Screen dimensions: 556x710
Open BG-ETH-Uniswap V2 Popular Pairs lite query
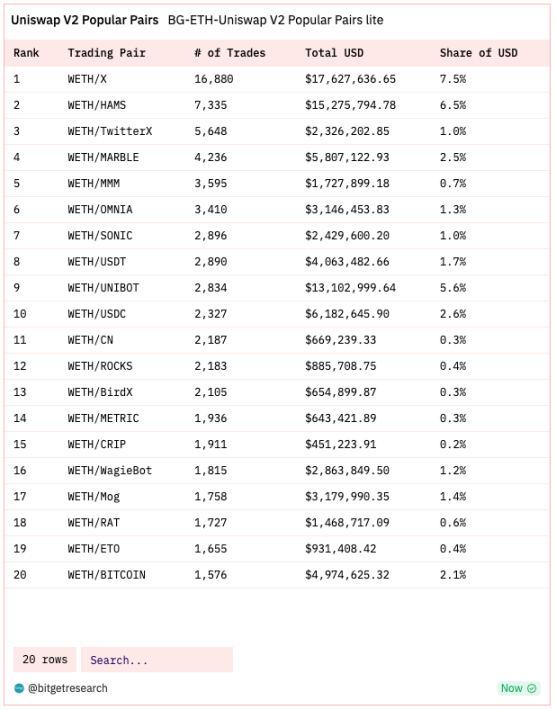pos(276,20)
